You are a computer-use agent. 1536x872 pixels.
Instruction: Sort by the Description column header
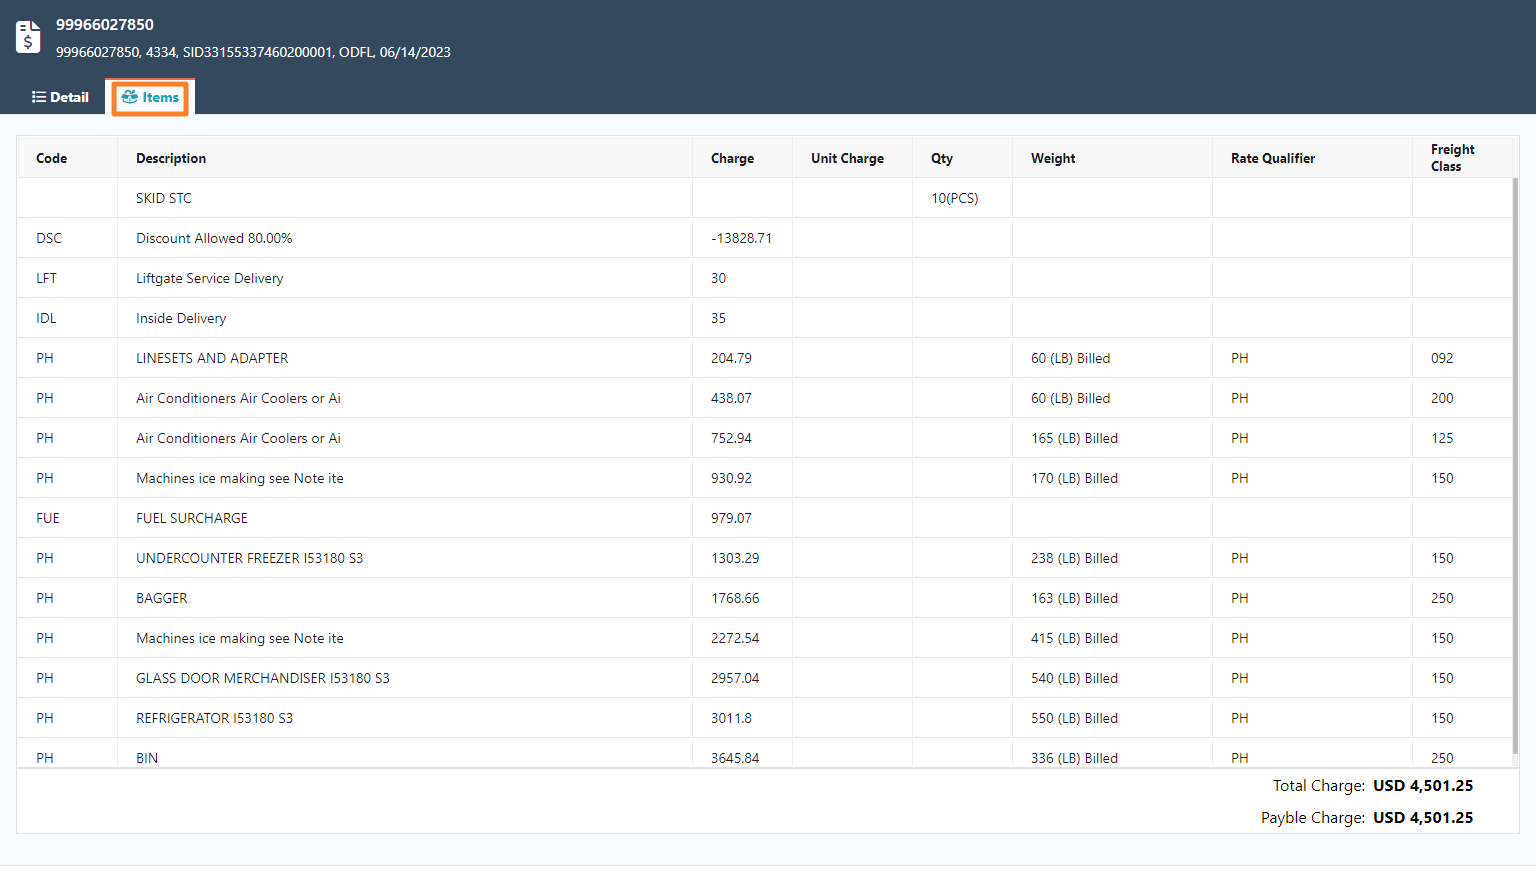(x=171, y=158)
